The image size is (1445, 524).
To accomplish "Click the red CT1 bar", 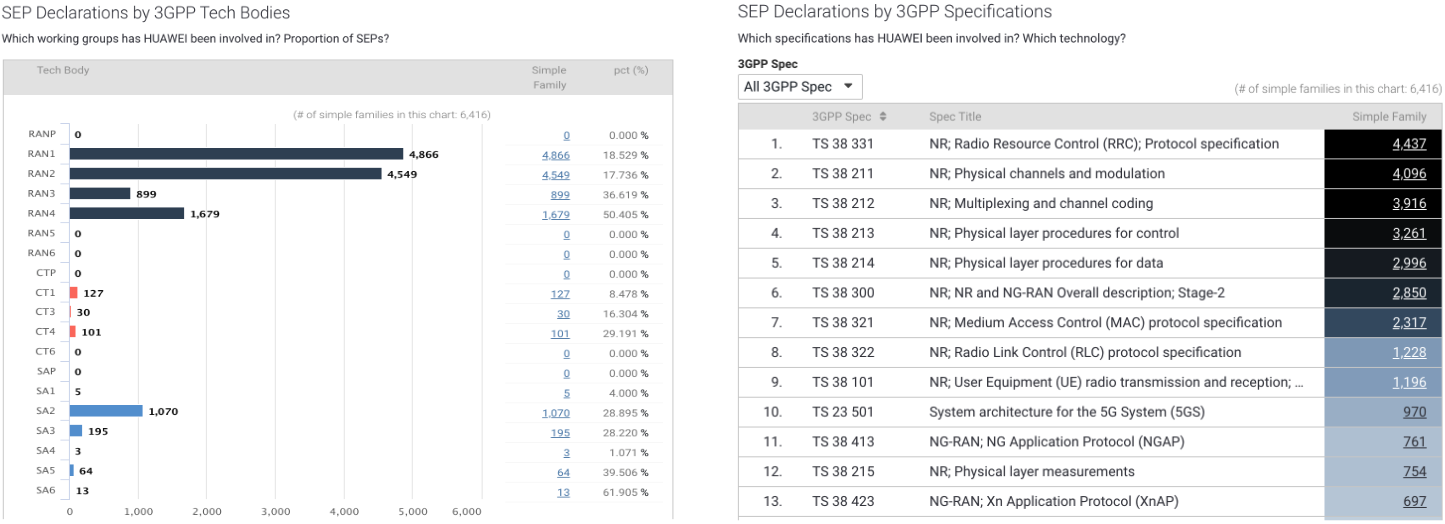I will (x=74, y=293).
